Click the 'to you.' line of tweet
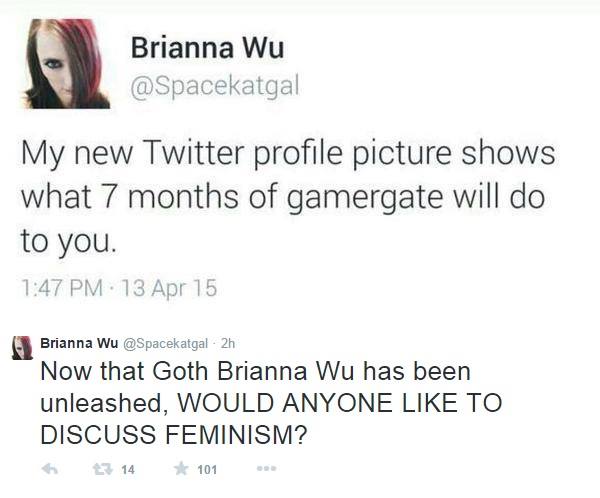600x498 pixels. tap(68, 242)
